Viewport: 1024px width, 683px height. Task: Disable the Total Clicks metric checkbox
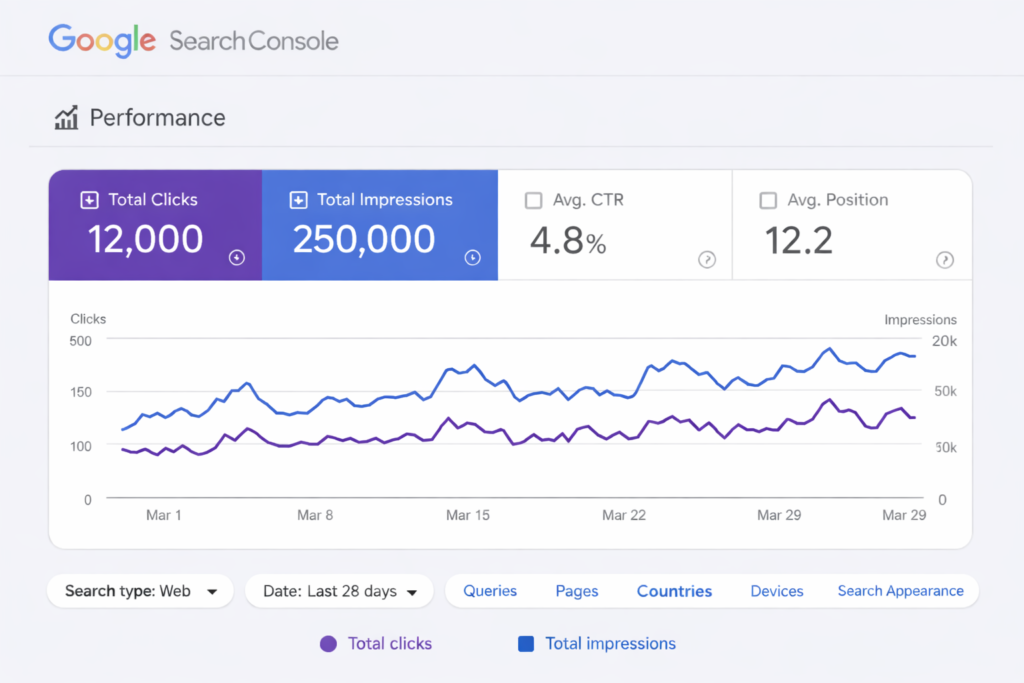pos(89,200)
